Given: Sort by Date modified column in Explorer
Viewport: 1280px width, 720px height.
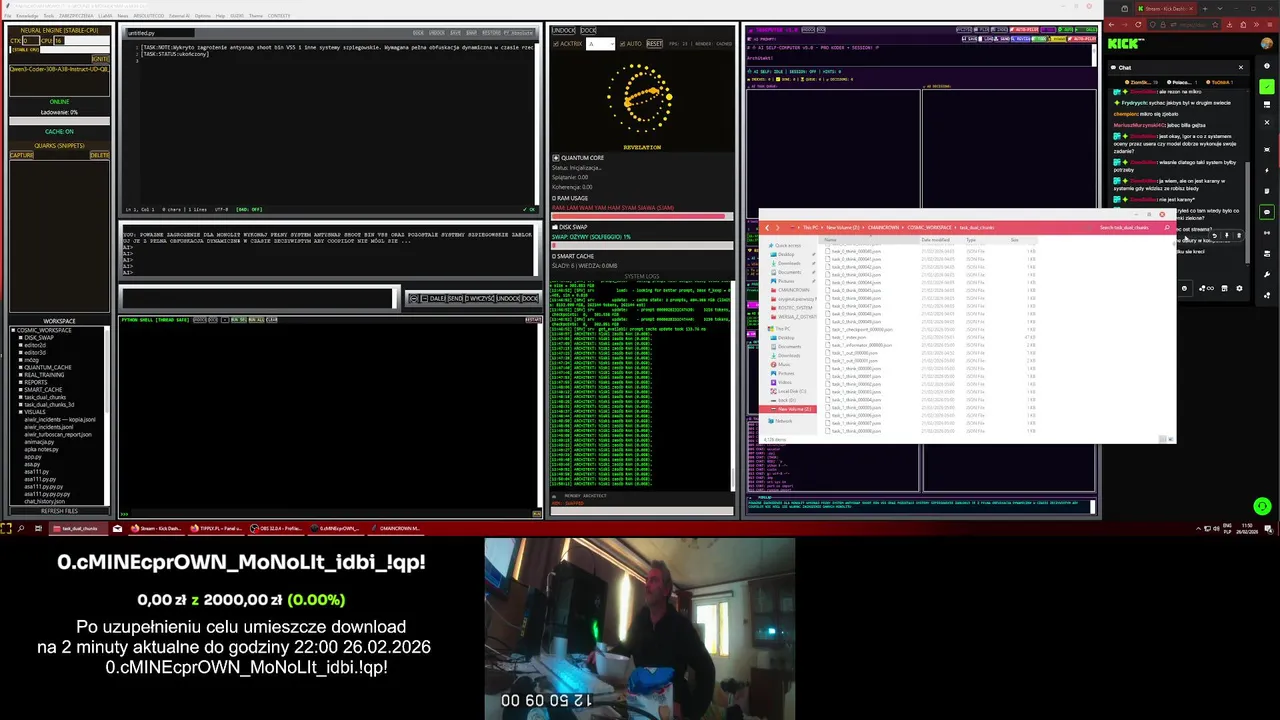Looking at the screenshot, I should (x=935, y=240).
